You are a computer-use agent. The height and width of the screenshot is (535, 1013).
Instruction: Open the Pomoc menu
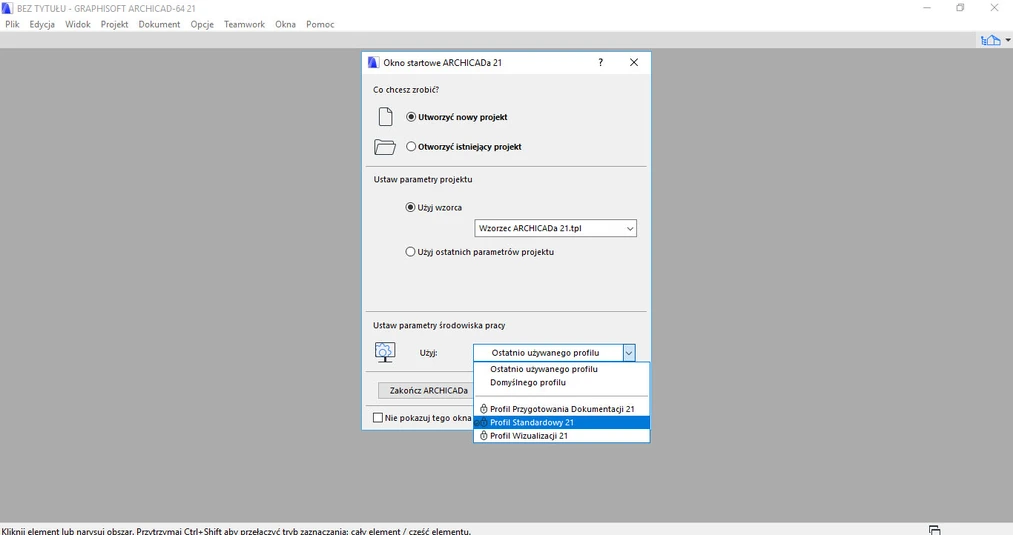pos(320,25)
